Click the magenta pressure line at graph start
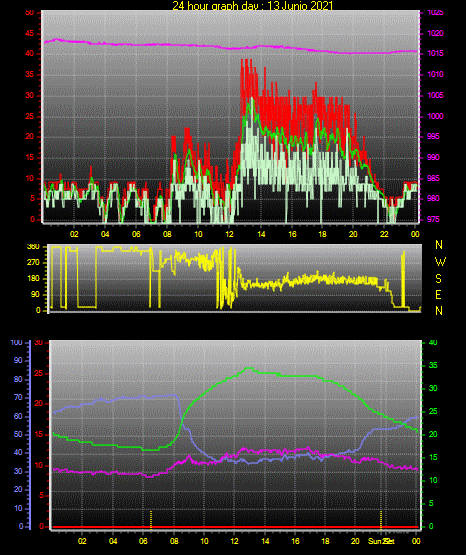 pos(45,42)
